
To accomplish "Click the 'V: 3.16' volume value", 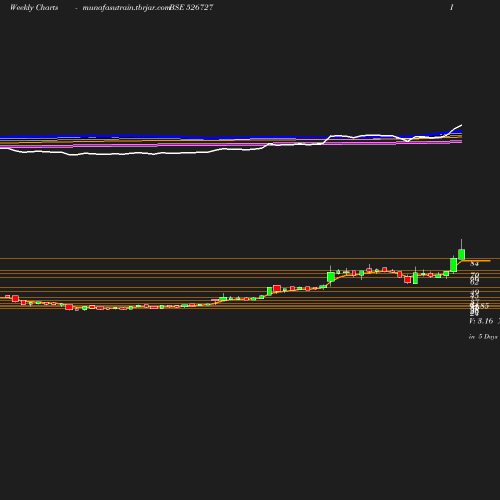I will [481, 321].
